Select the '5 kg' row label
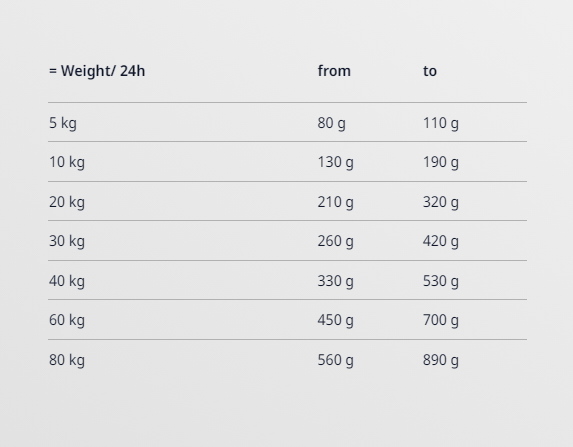 click(63, 123)
